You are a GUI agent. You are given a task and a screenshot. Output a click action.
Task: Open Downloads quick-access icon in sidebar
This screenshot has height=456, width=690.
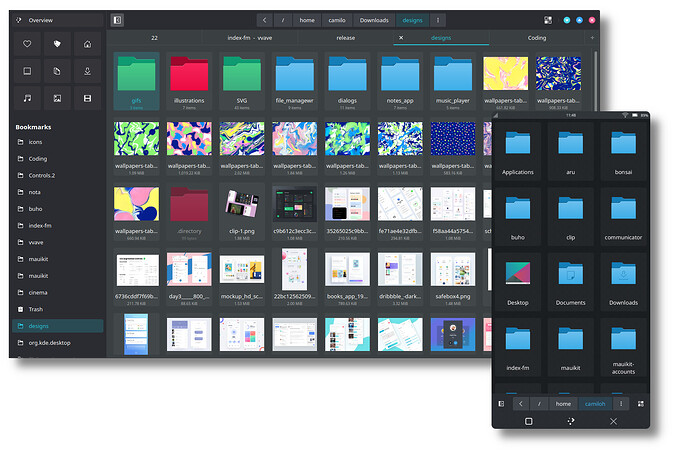pos(88,71)
